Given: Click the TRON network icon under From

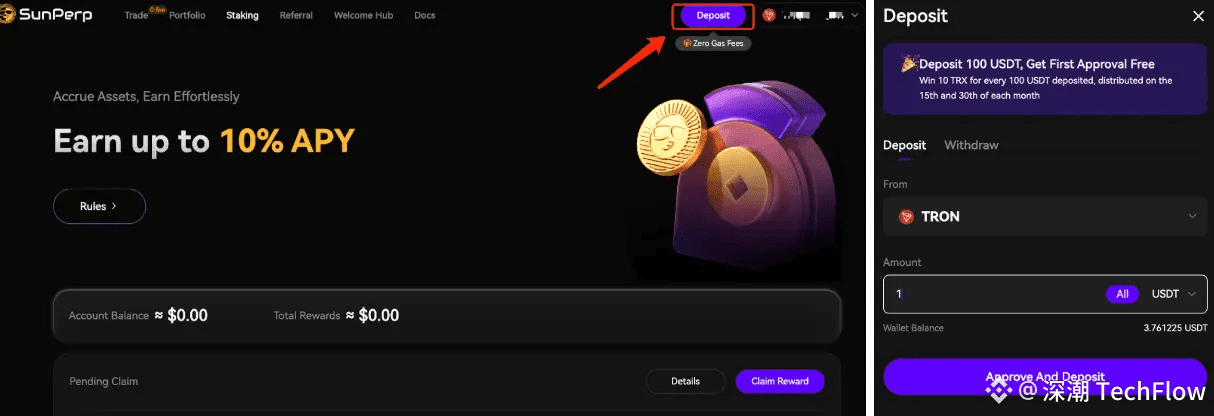Looking at the screenshot, I should click(907, 216).
